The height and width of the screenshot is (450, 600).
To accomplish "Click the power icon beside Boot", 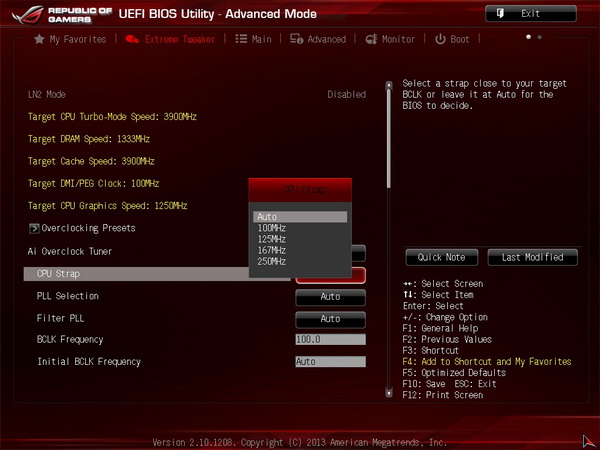I will click(x=440, y=39).
